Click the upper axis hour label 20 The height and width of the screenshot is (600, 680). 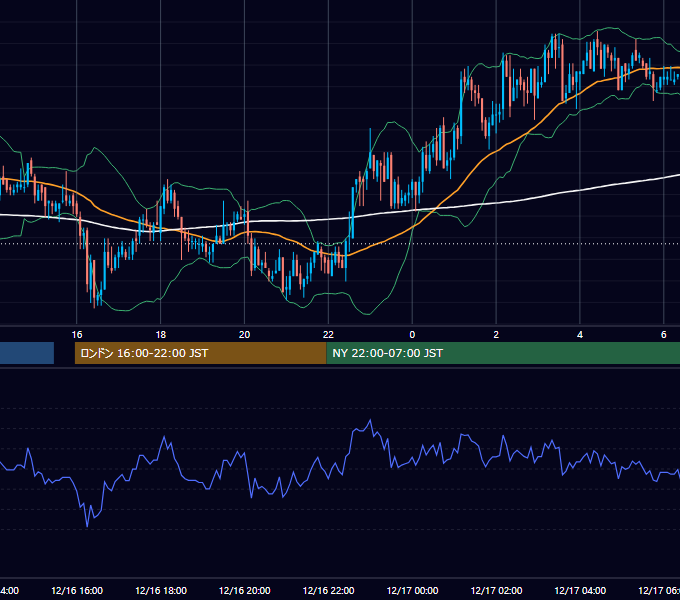pos(244,334)
